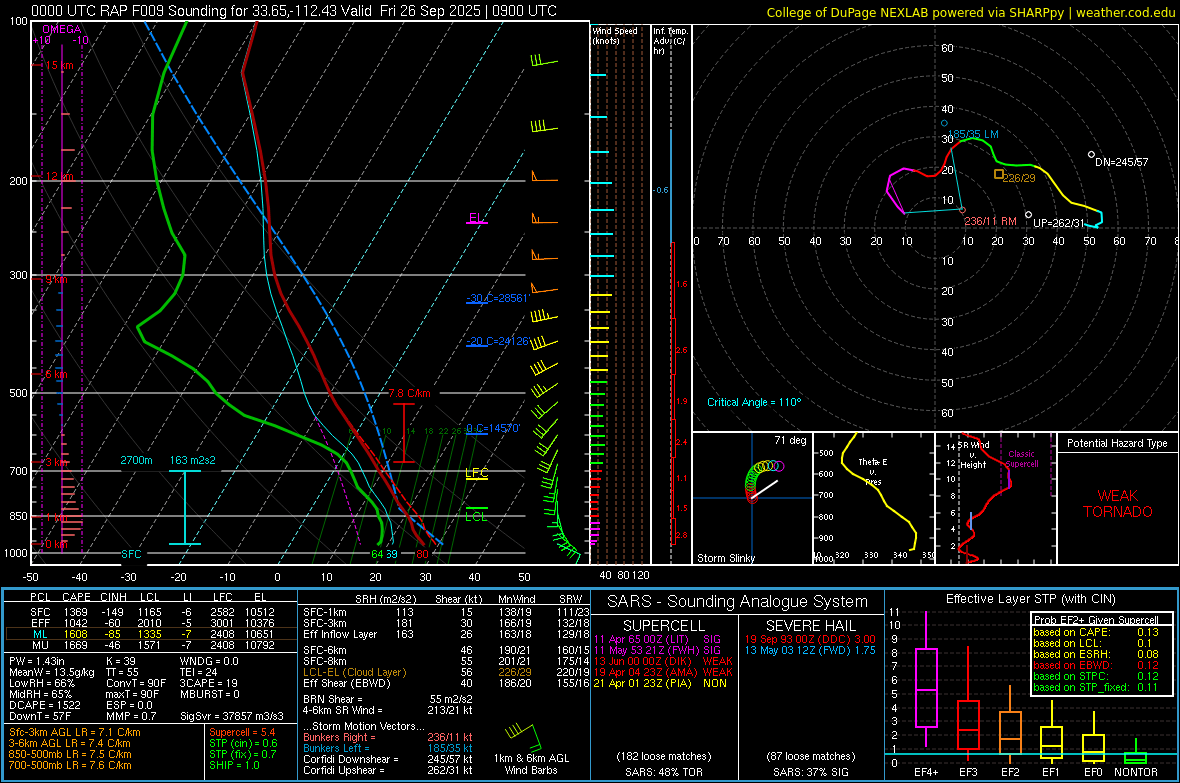Click the 13 Jun 00 00Z (DIK) analogue
The height and width of the screenshot is (783, 1180).
click(663, 661)
